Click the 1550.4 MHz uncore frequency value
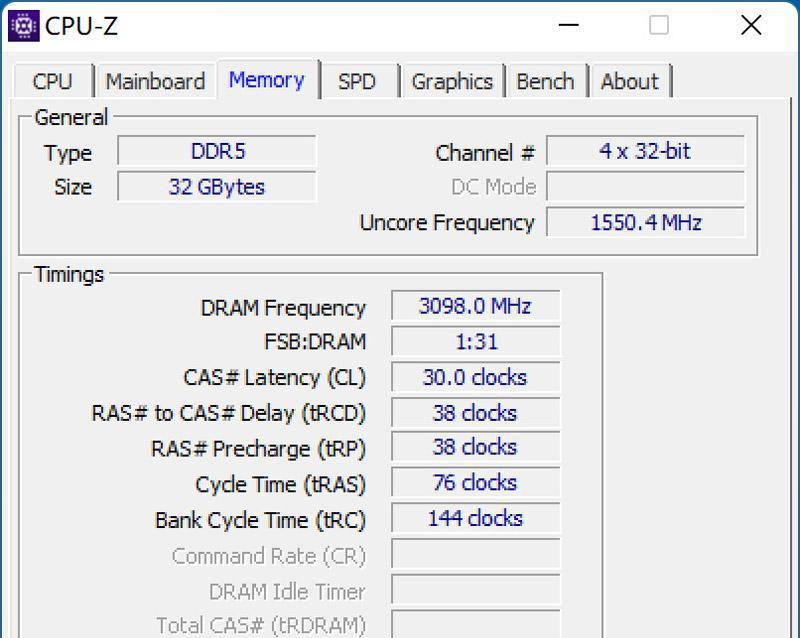 [645, 223]
